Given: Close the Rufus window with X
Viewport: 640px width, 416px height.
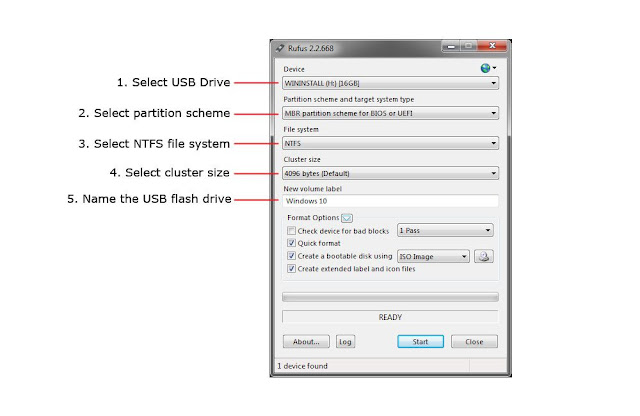Looking at the screenshot, I should (x=492, y=46).
